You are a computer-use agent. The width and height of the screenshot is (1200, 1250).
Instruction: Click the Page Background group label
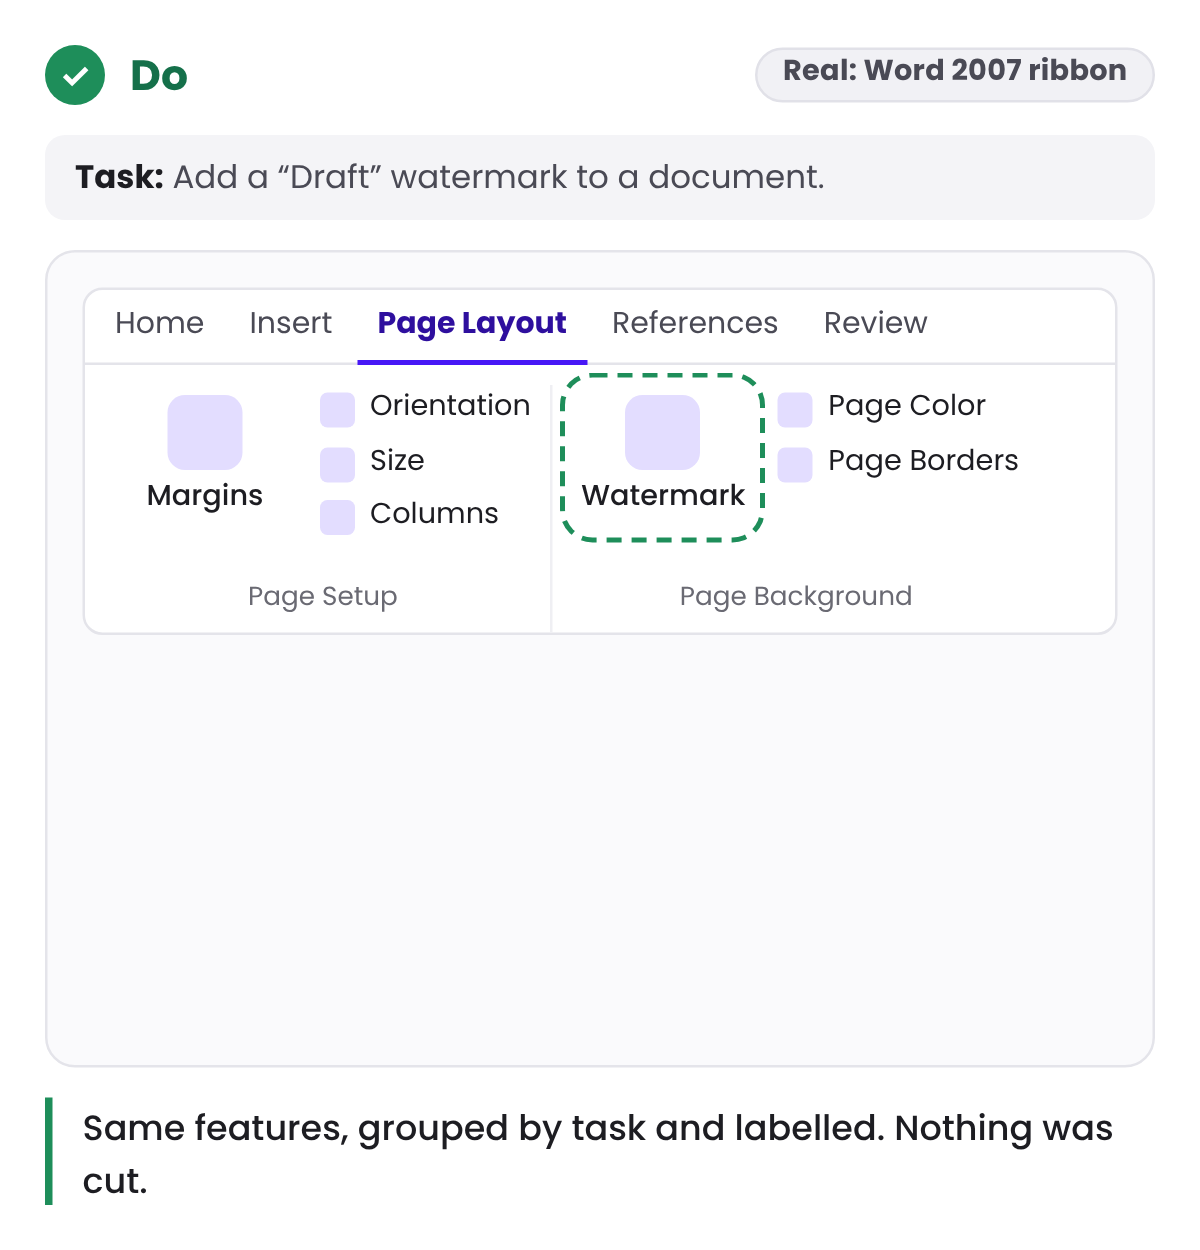[796, 597]
